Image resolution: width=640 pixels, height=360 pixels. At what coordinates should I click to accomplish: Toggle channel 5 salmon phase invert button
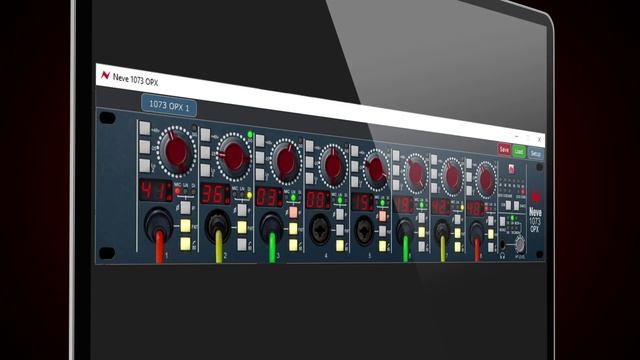coord(382,216)
